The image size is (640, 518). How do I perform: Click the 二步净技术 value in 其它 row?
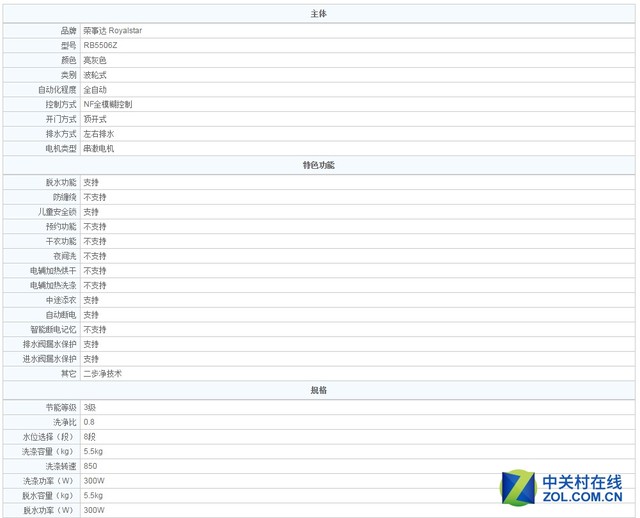[102, 373]
